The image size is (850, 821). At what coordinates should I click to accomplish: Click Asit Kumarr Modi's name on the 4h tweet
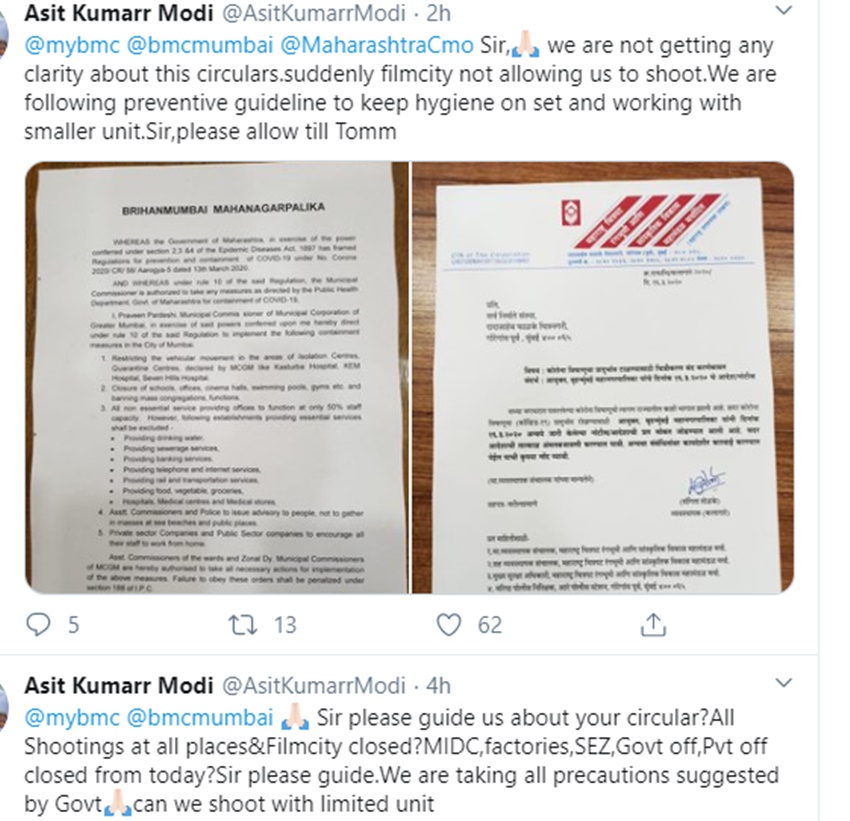click(x=117, y=686)
